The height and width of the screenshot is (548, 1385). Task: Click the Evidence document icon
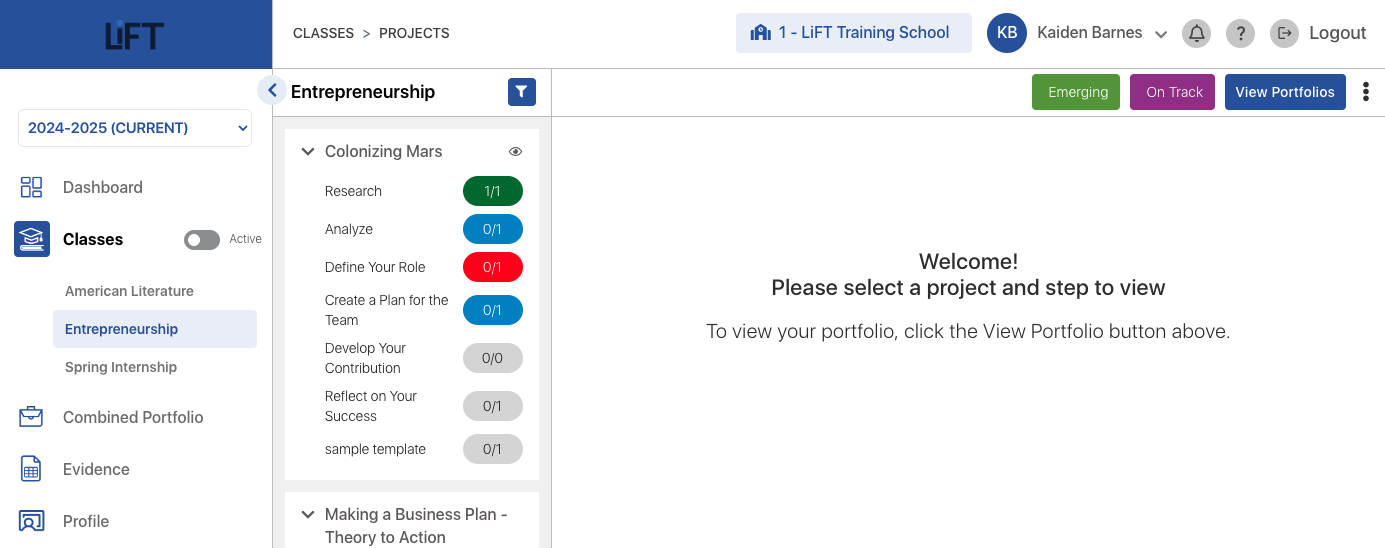click(x=31, y=469)
